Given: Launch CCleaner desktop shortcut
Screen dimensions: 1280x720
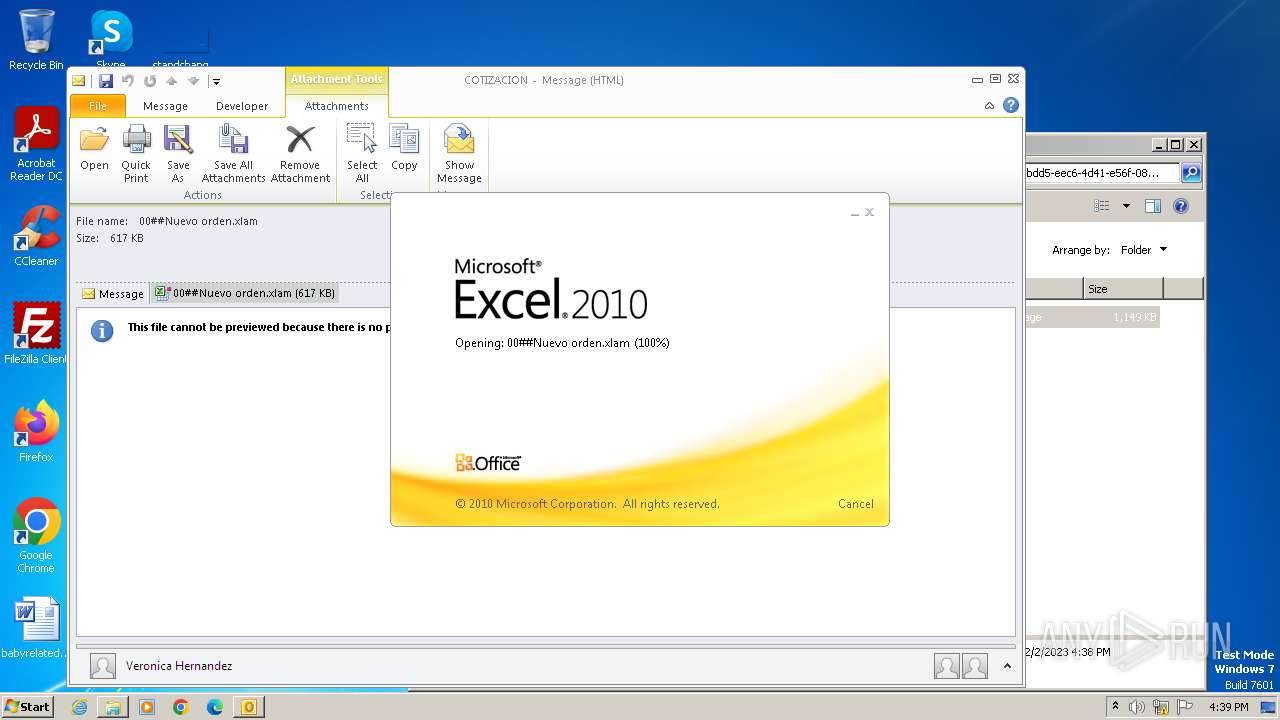Looking at the screenshot, I should coord(36,237).
